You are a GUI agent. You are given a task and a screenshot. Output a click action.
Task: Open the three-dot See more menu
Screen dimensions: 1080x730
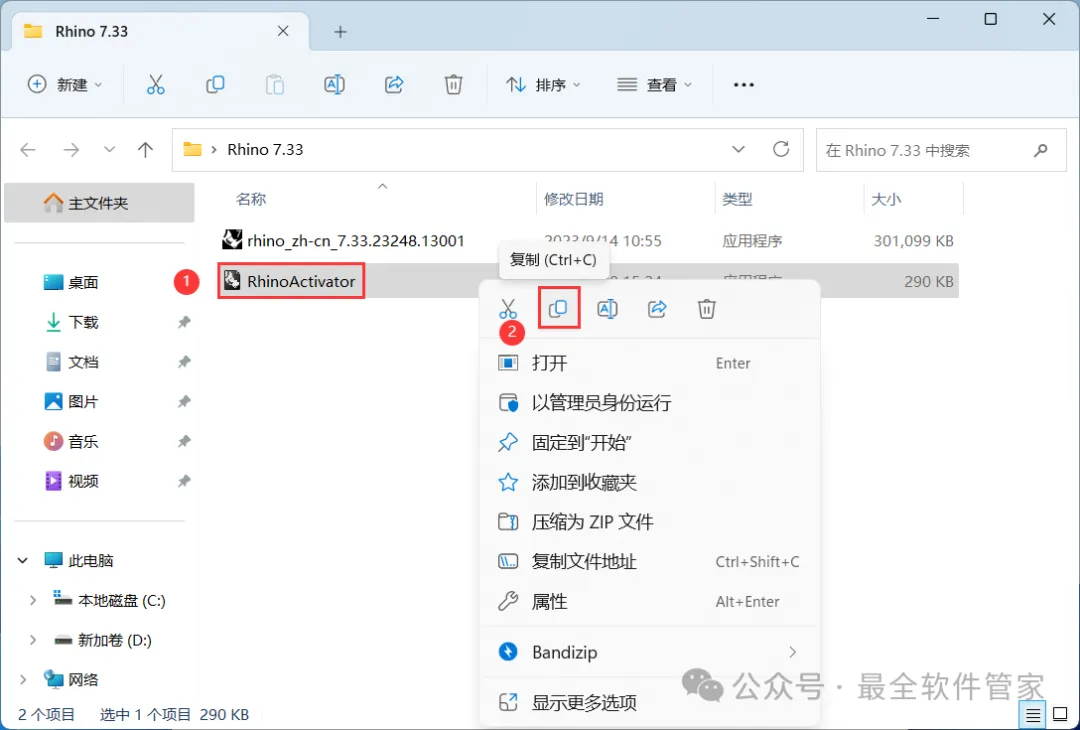pyautogui.click(x=744, y=85)
